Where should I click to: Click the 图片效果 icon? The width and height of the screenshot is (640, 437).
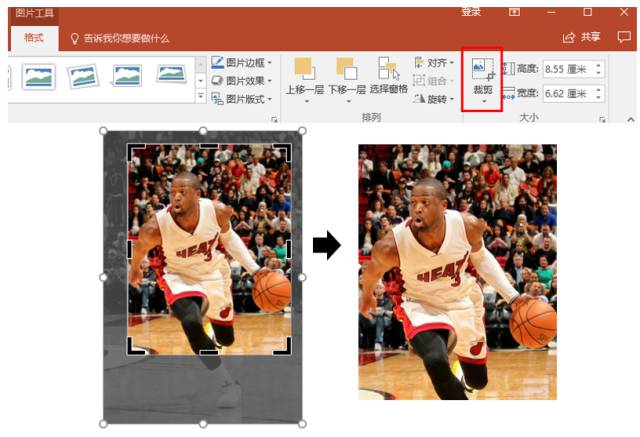(x=217, y=81)
